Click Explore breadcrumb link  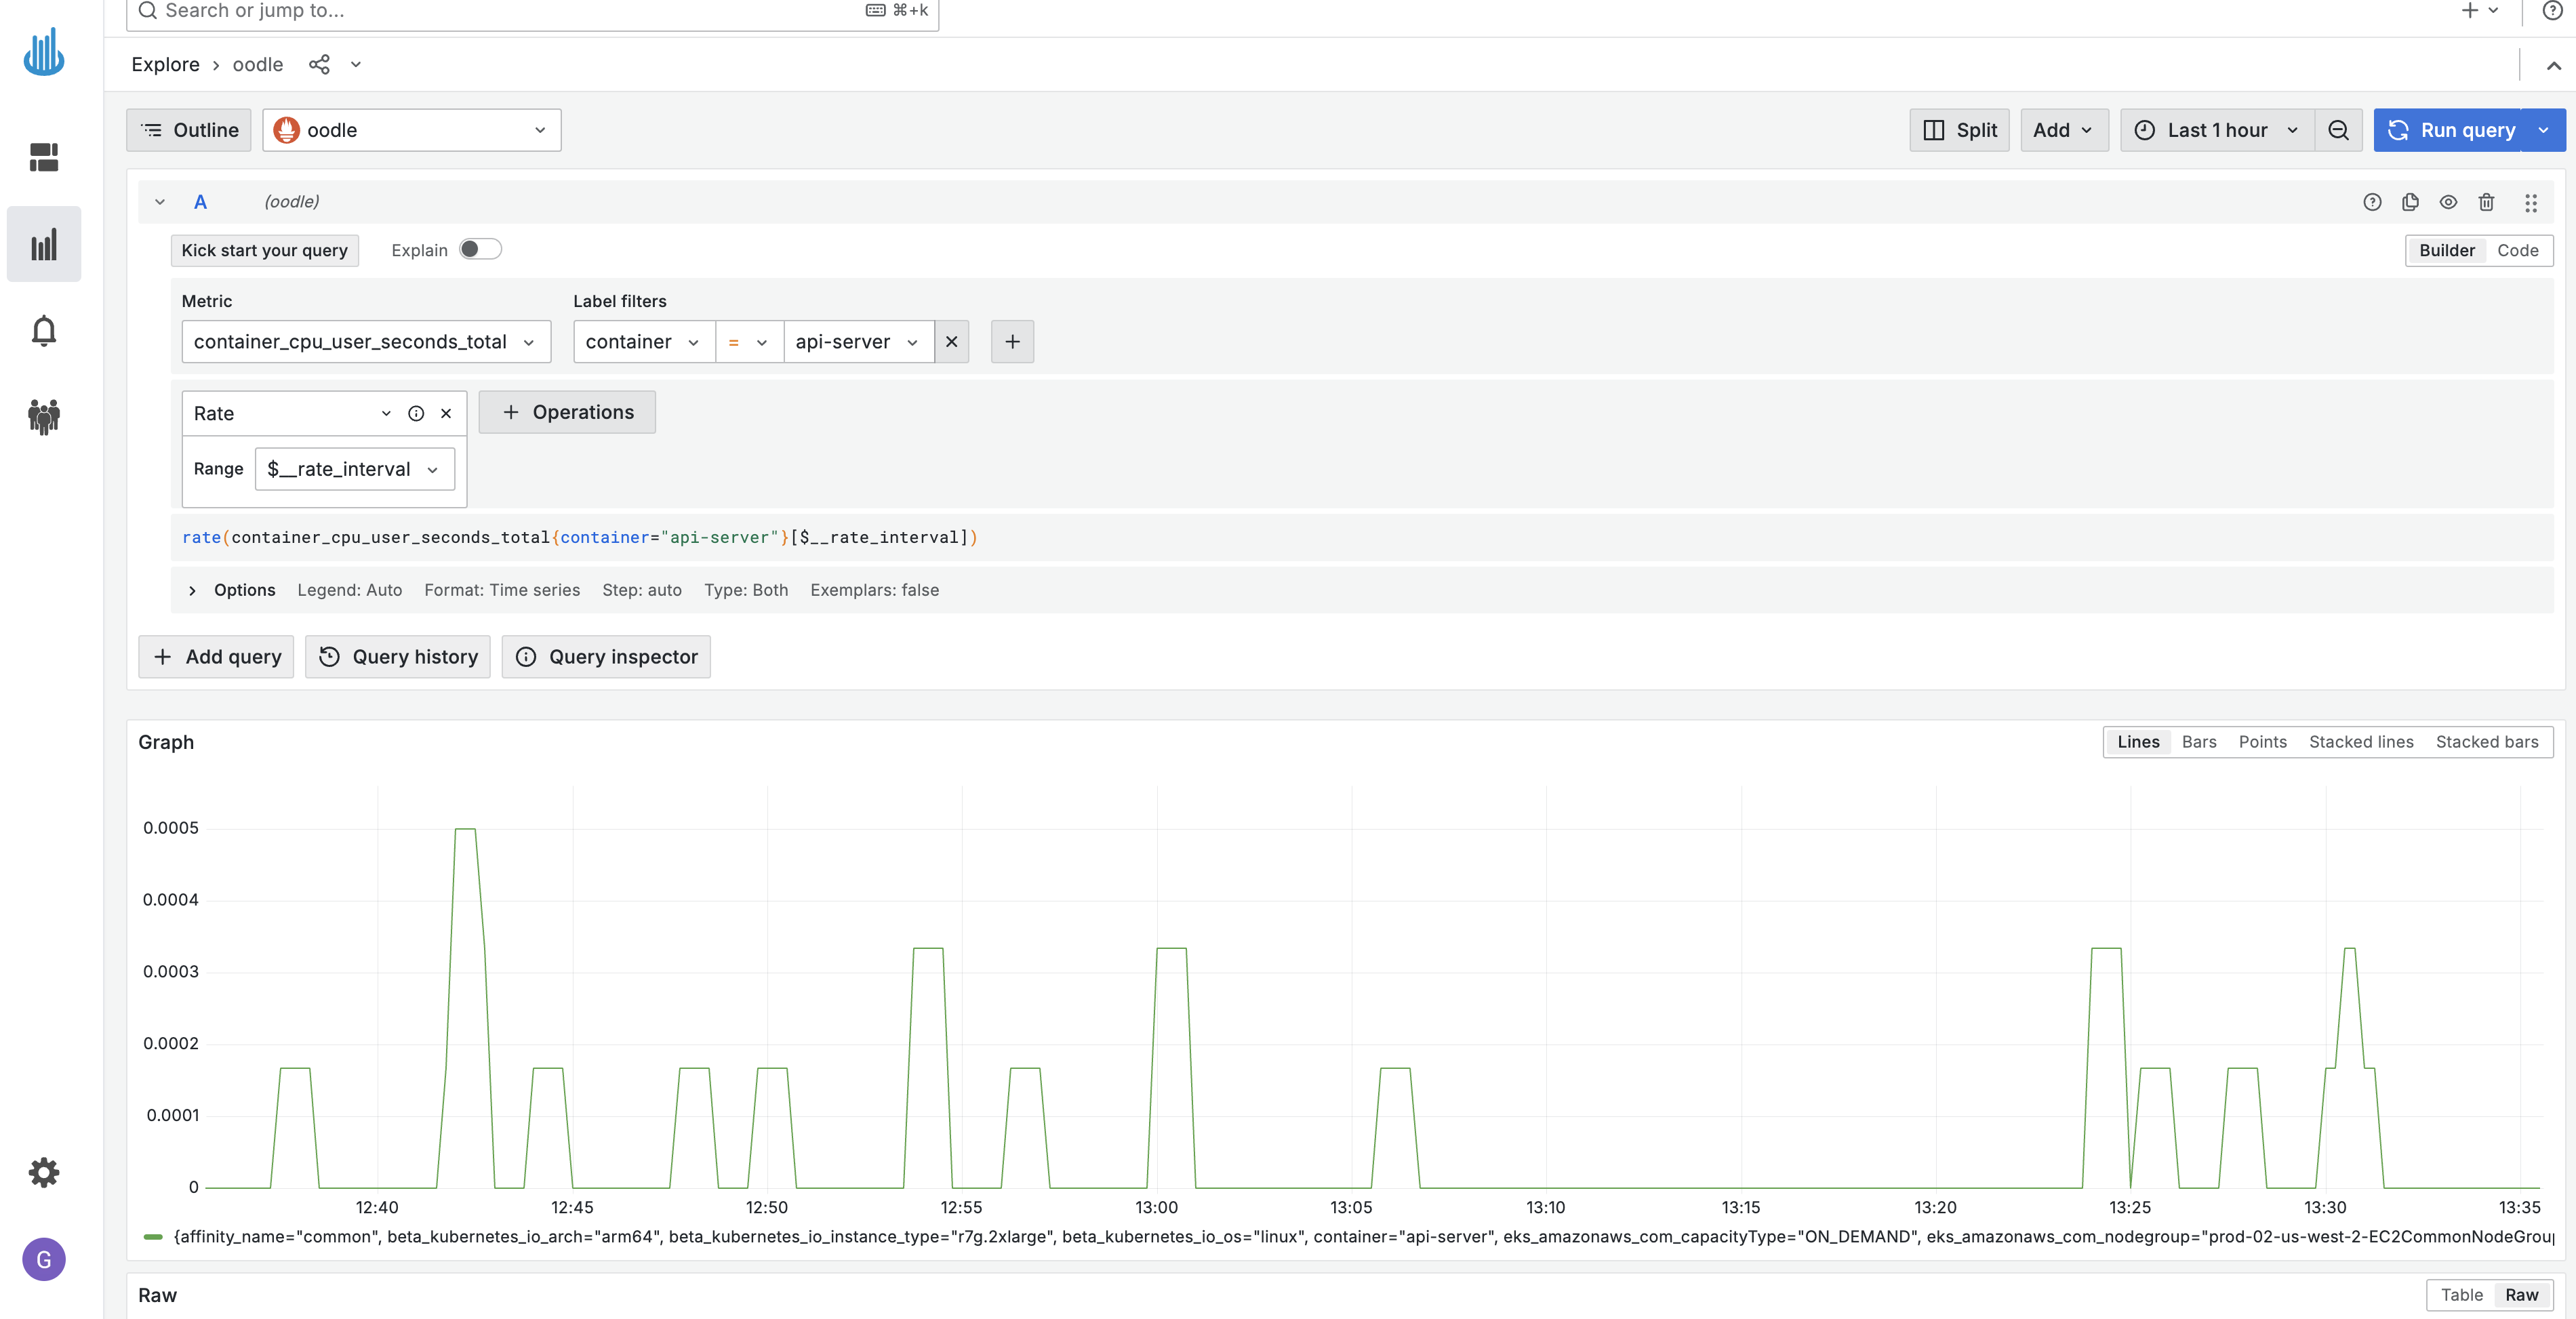point(165,65)
